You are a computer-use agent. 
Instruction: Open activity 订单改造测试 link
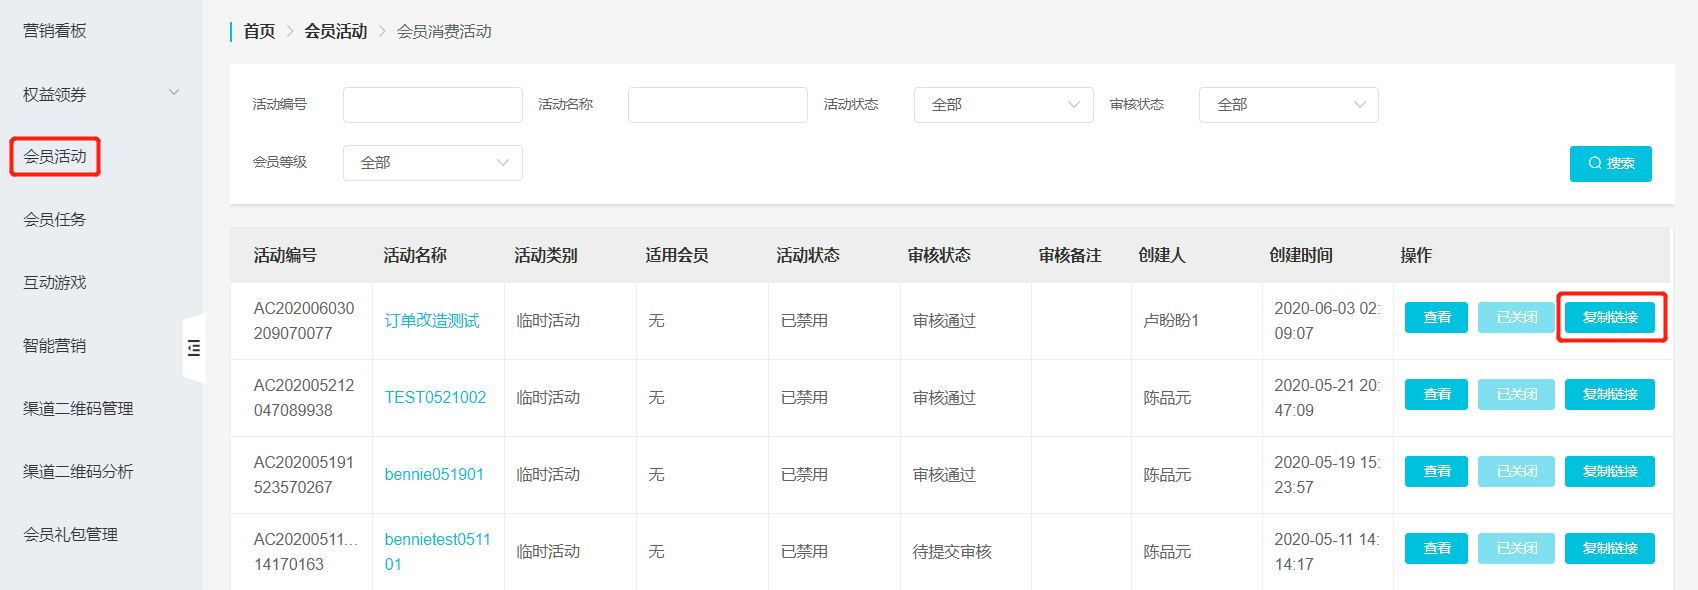coord(432,321)
